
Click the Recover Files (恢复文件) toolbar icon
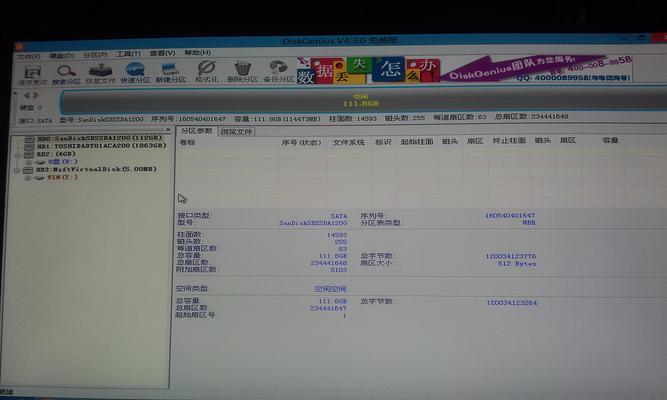(100, 70)
